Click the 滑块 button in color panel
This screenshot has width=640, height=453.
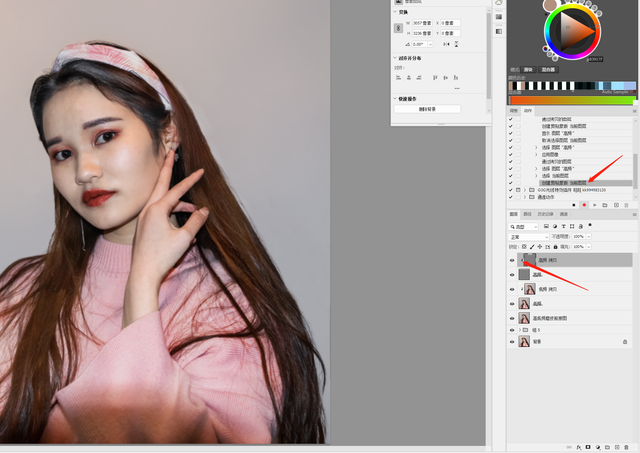tap(528, 70)
